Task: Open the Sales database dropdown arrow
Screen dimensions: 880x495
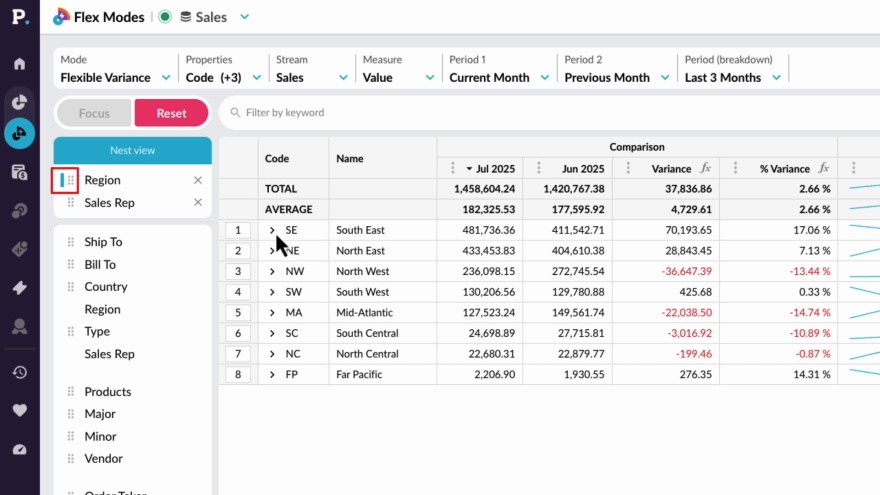Action: [245, 17]
